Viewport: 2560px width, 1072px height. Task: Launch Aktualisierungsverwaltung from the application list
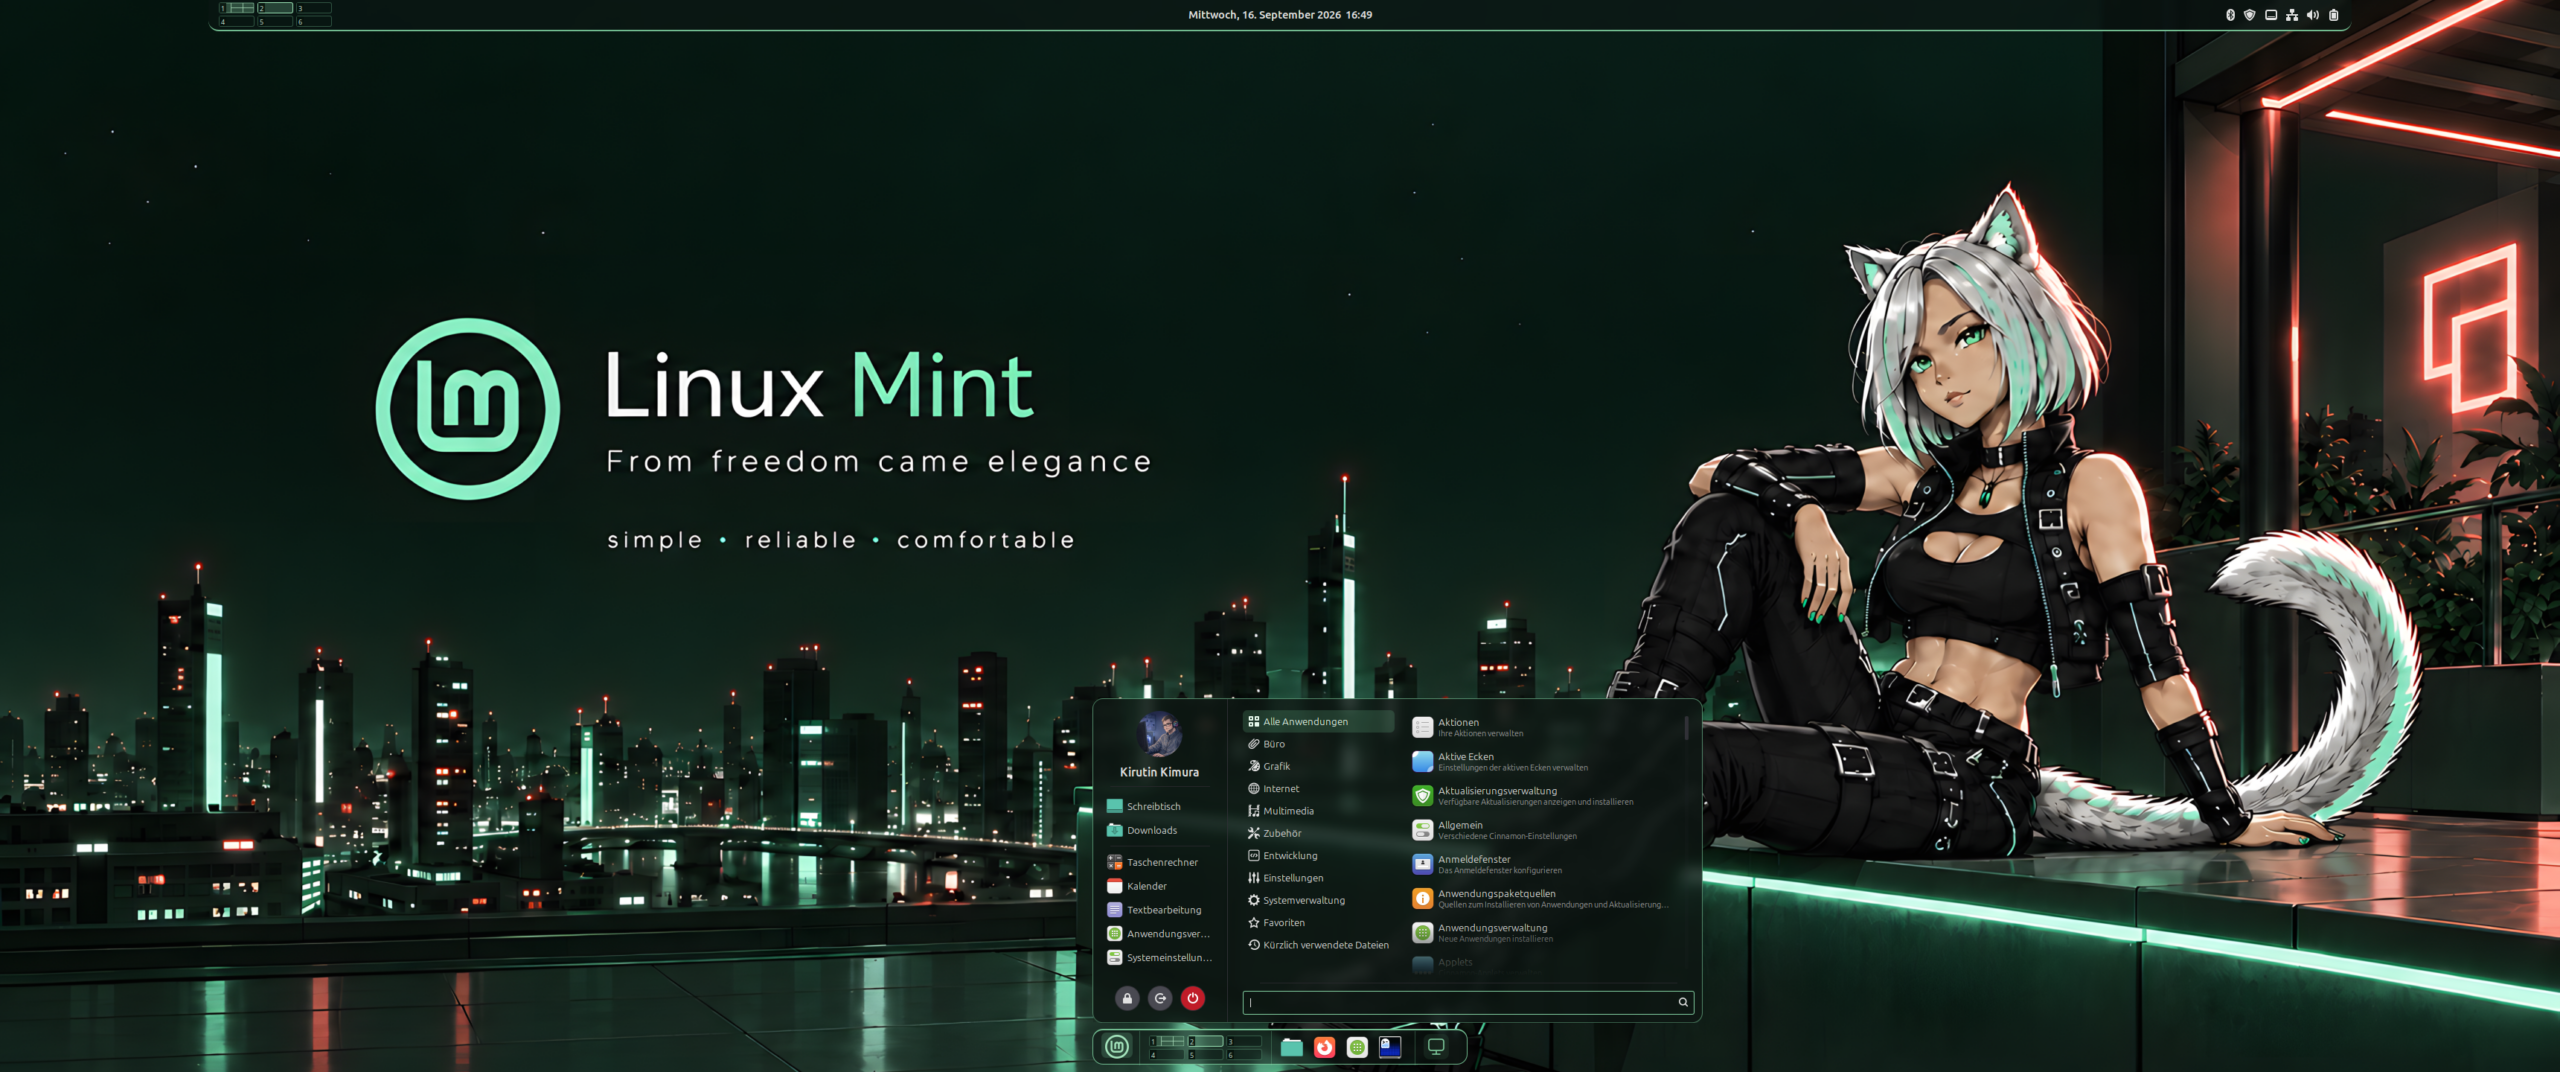click(x=1543, y=796)
